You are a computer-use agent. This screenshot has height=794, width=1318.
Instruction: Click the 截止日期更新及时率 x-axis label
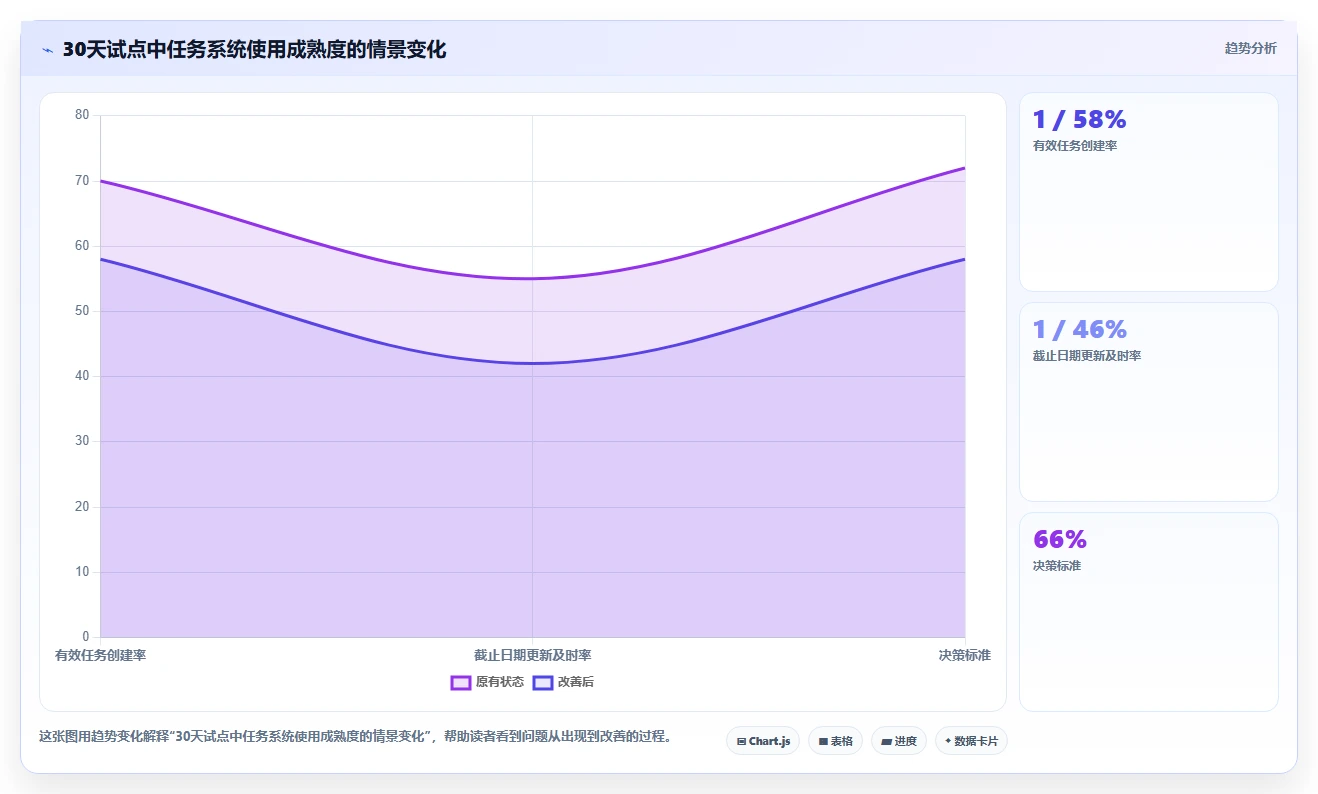[532, 655]
